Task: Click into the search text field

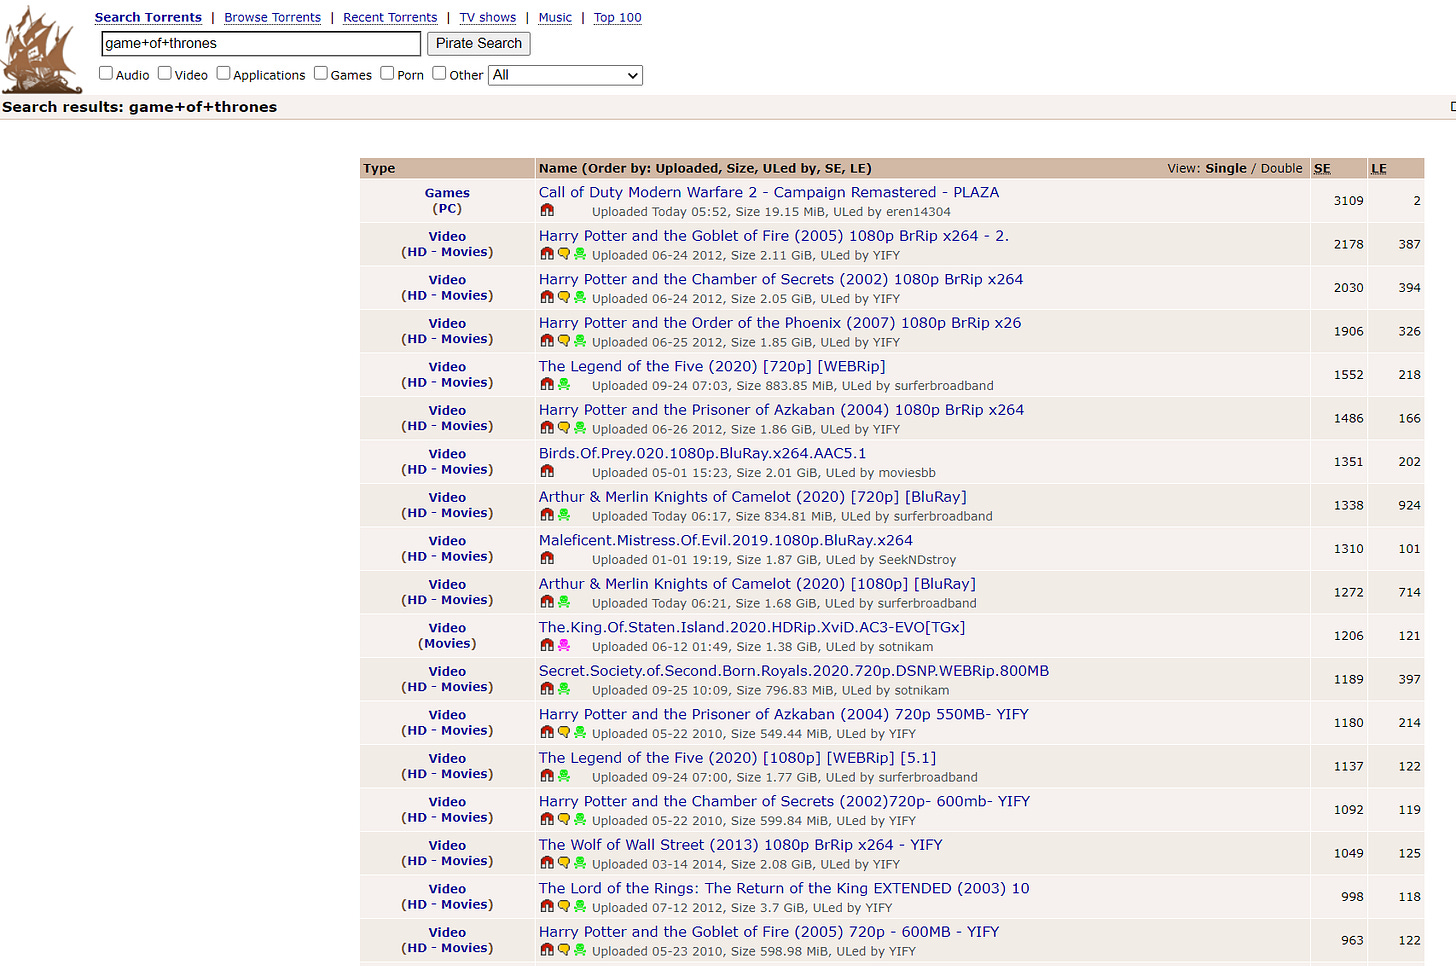Action: pyautogui.click(x=261, y=44)
